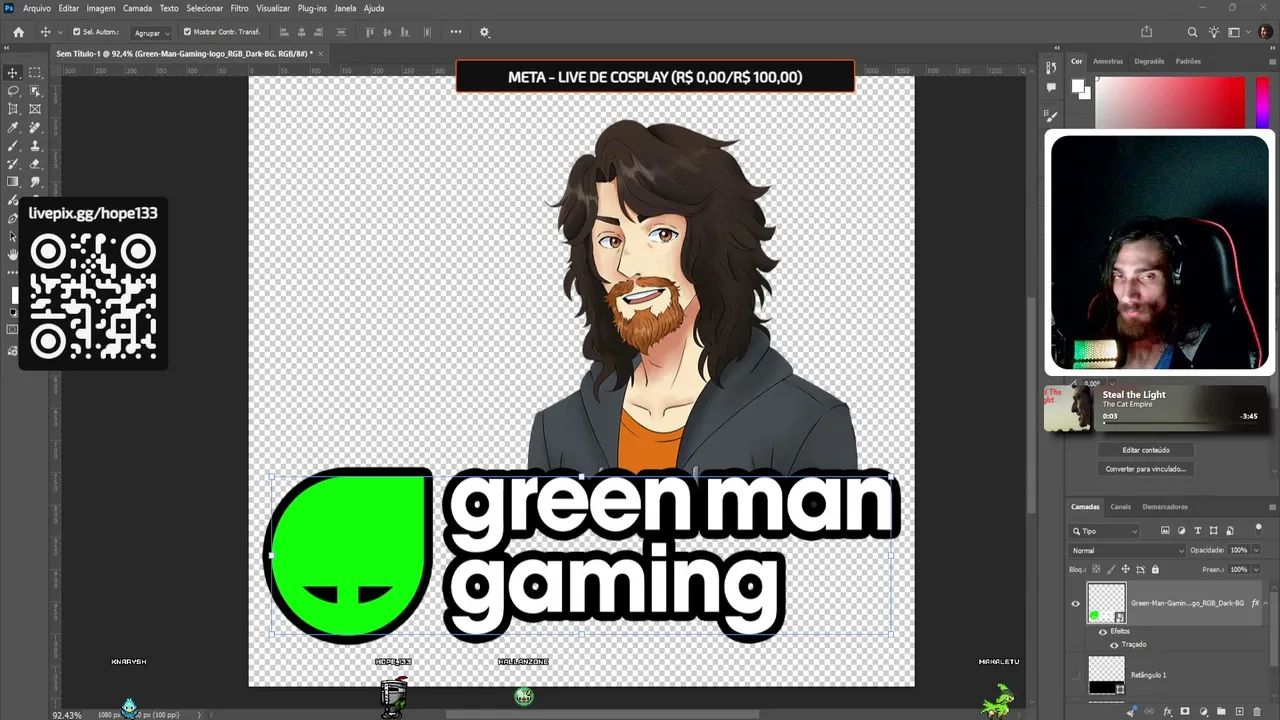The height and width of the screenshot is (720, 1280).
Task: Toggle lock all (padlock) for layer
Action: click(1156, 570)
